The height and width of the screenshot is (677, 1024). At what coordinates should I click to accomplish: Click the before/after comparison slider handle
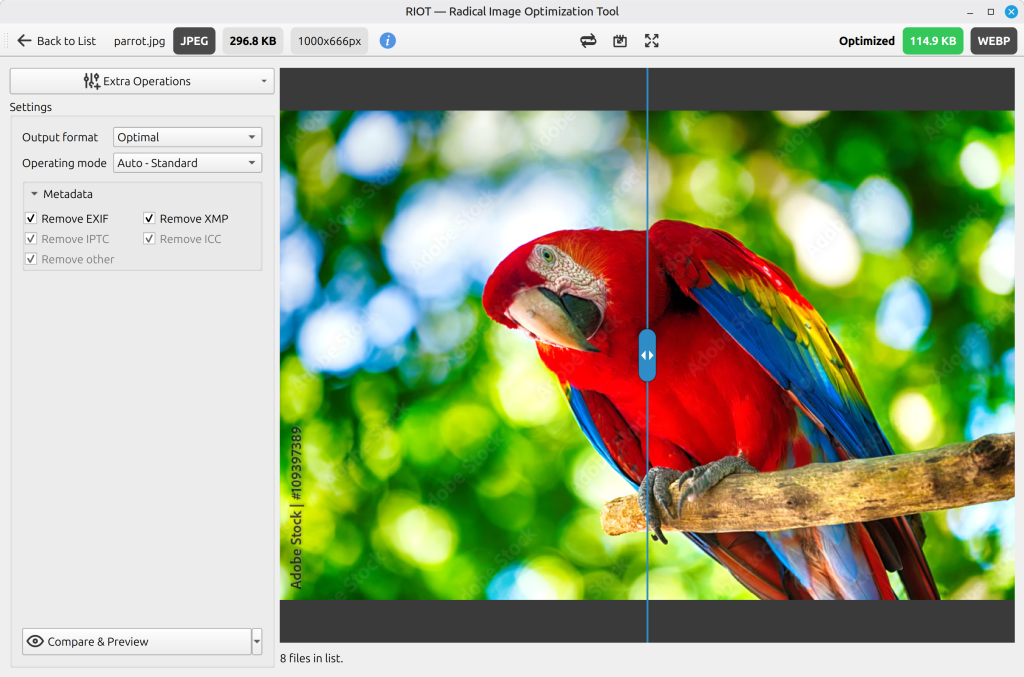pos(647,355)
